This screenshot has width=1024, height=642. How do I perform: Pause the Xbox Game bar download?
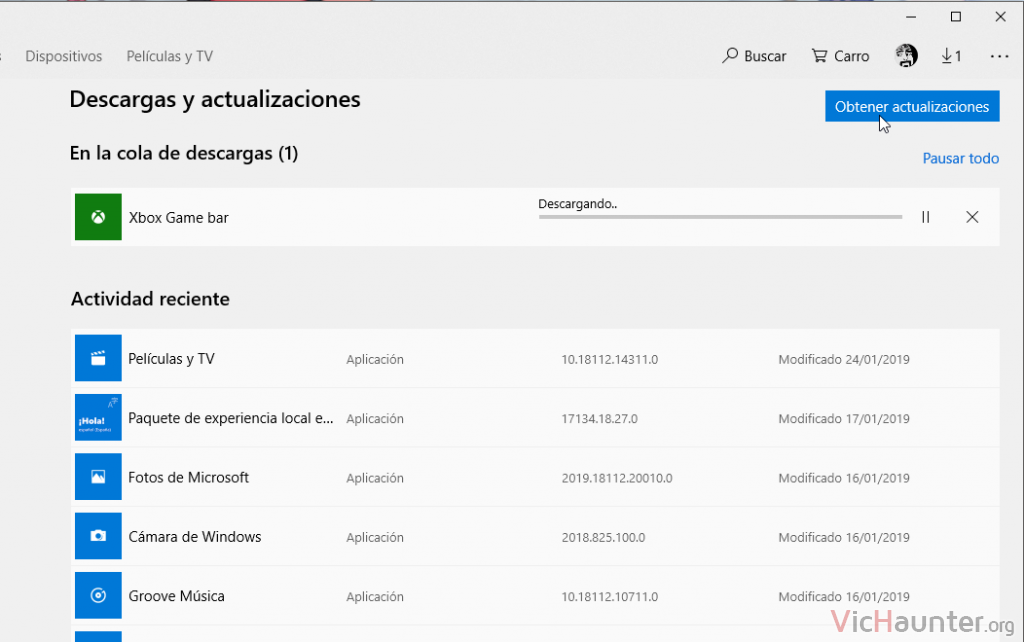(x=925, y=217)
